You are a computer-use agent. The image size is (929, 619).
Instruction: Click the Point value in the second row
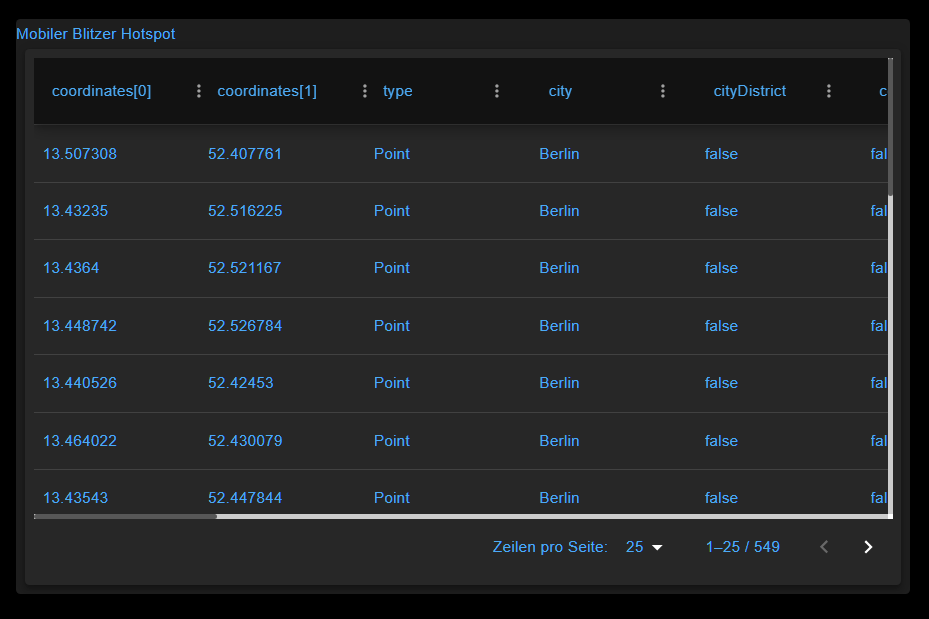391,211
